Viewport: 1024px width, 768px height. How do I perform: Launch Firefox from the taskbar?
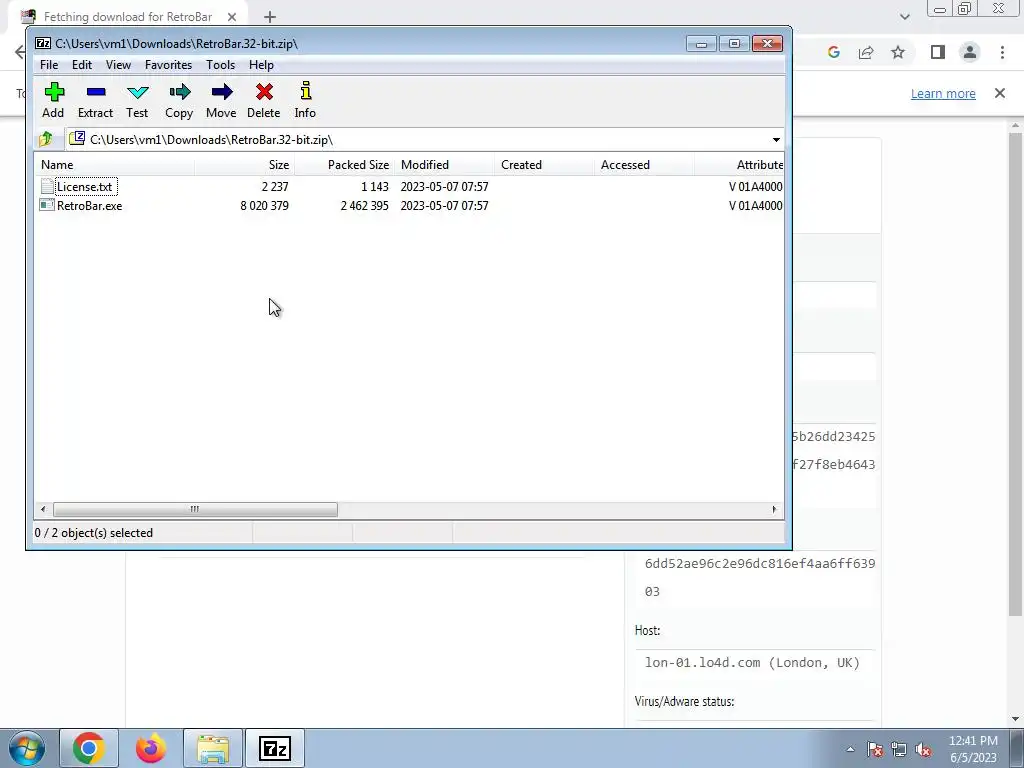(x=150, y=748)
